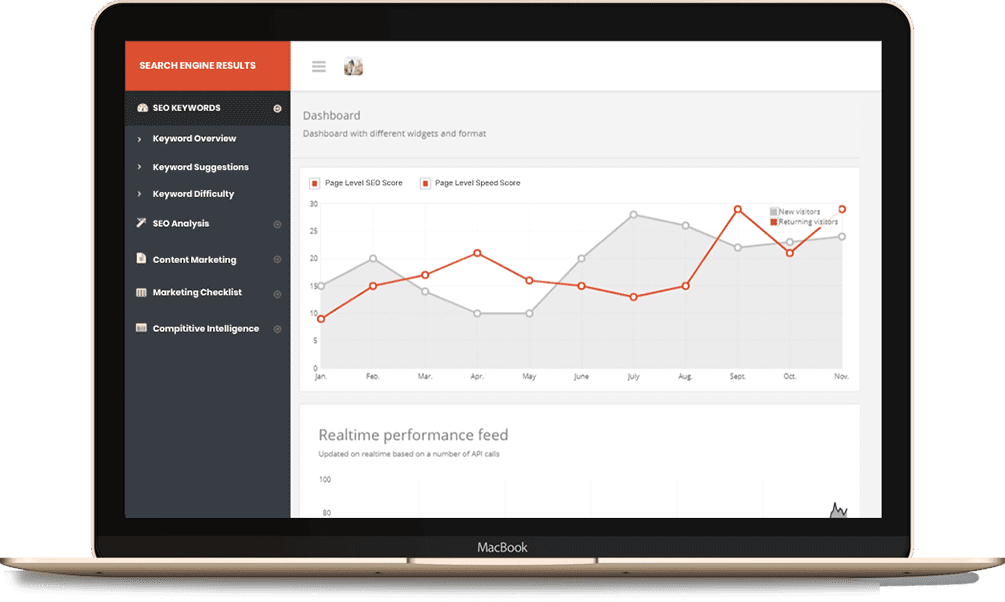Open the hamburger menu icon

point(319,66)
